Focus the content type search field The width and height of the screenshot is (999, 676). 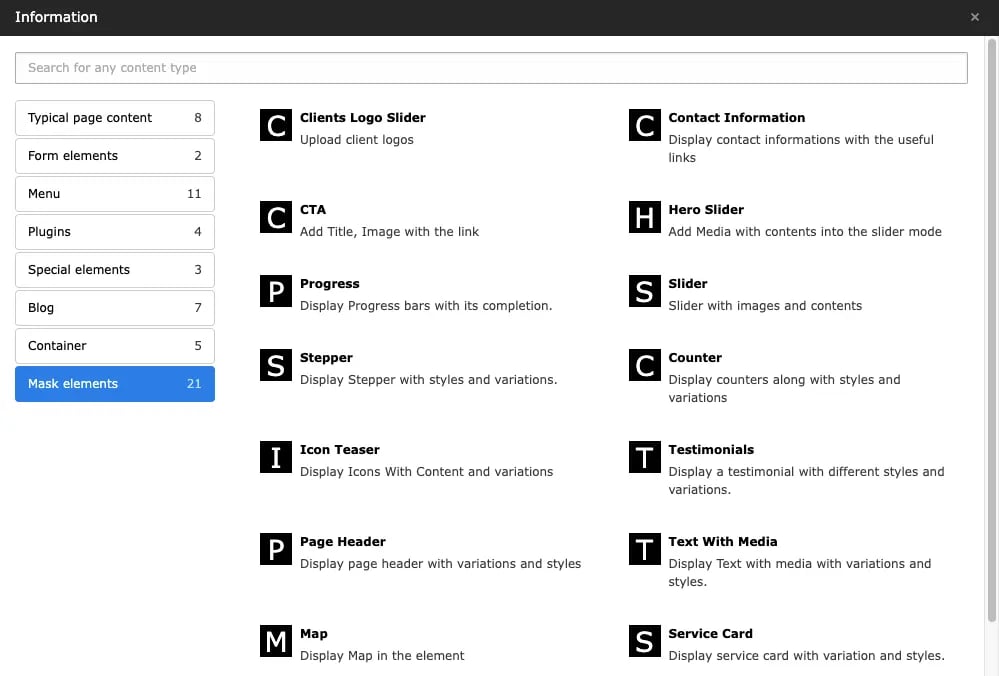coord(491,68)
